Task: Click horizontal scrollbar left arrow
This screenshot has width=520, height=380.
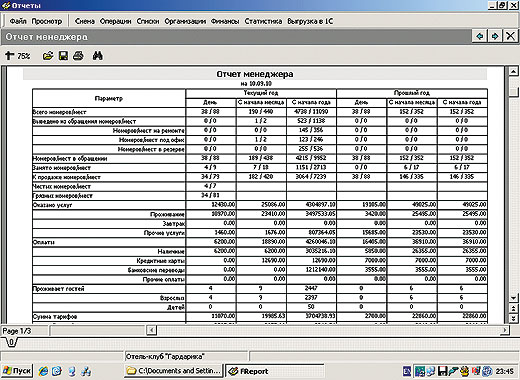Action: coord(151,330)
